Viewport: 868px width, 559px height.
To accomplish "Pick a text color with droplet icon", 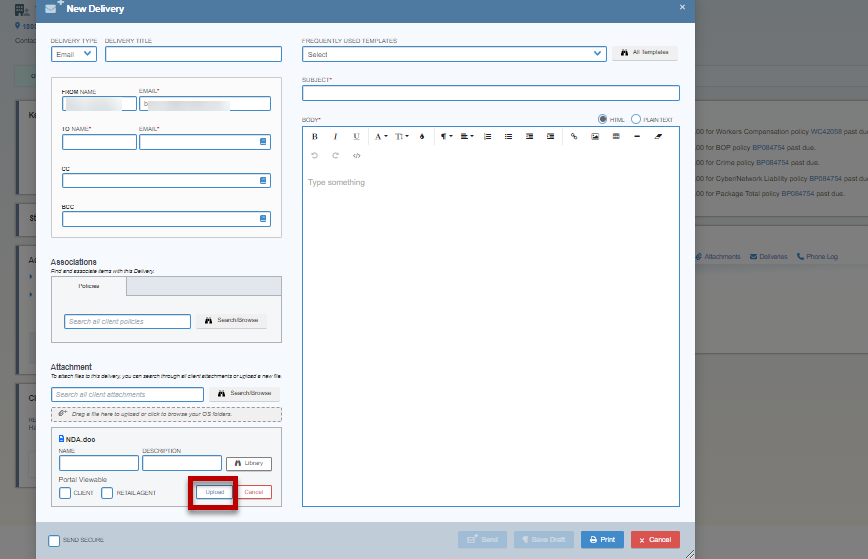I will pos(422,136).
